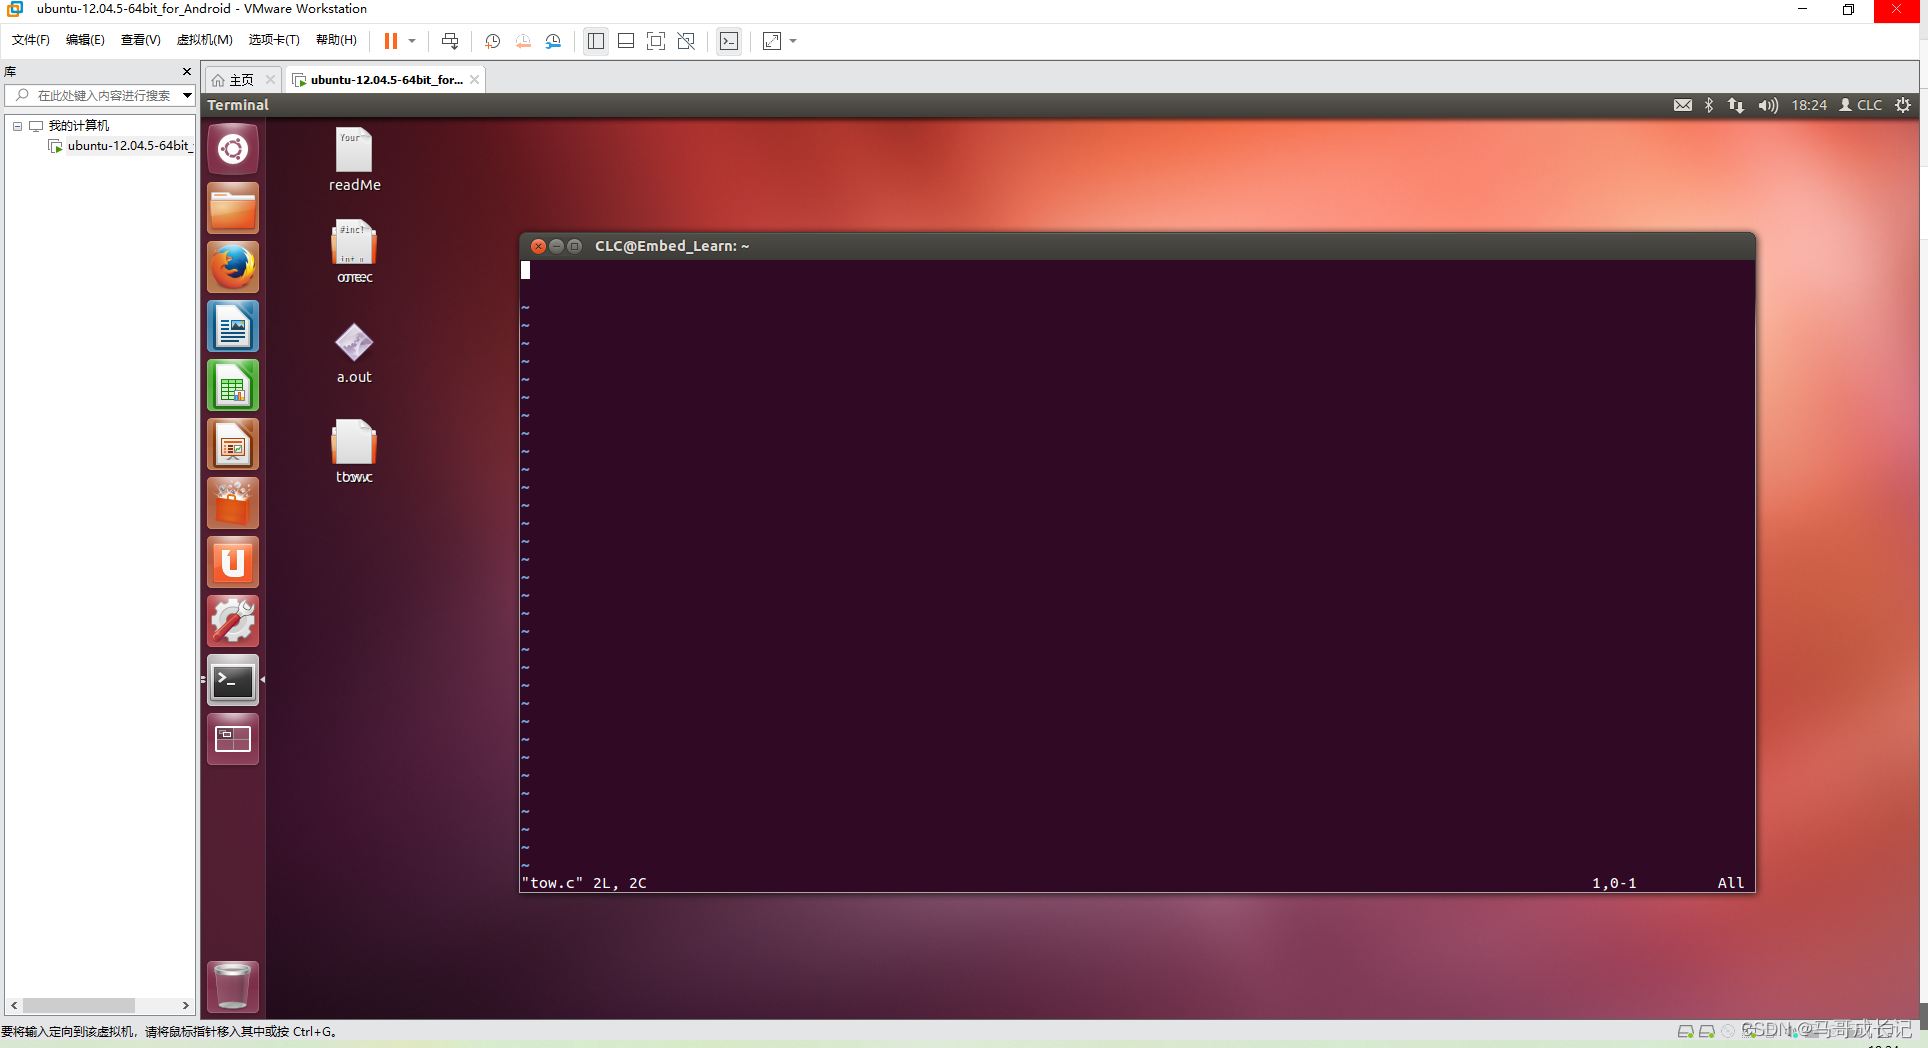The width and height of the screenshot is (1928, 1048).
Task: Open the power gear session menu
Action: pos(1903,105)
